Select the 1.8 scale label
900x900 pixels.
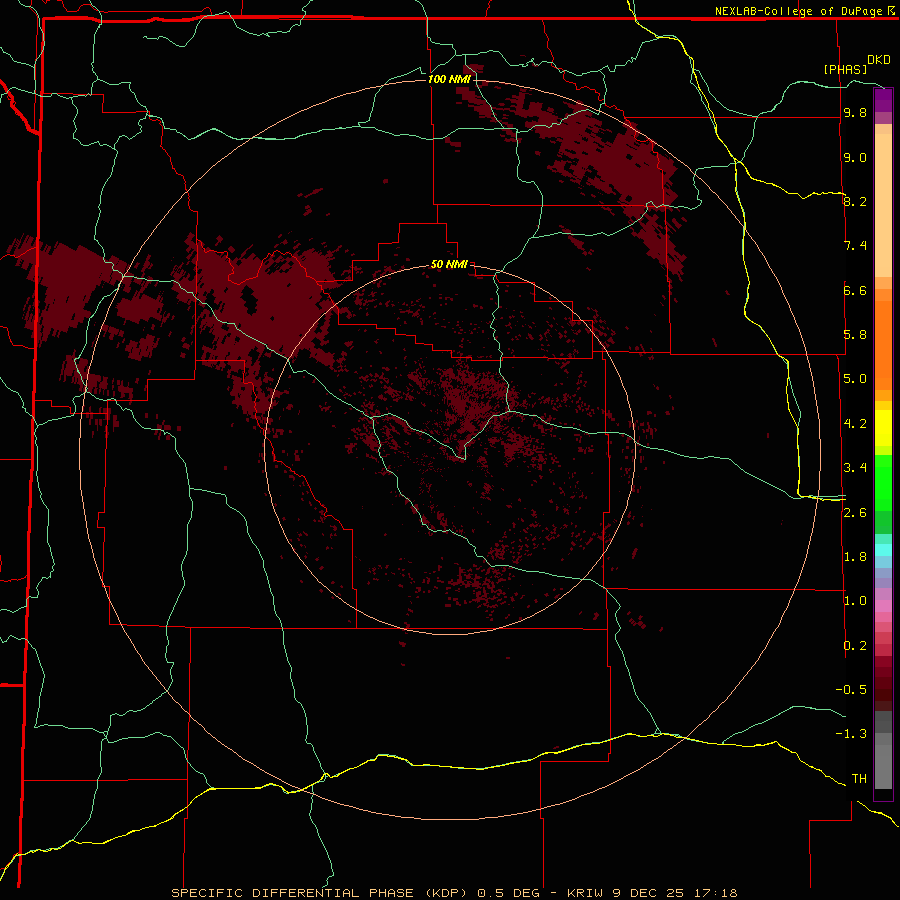(x=855, y=557)
